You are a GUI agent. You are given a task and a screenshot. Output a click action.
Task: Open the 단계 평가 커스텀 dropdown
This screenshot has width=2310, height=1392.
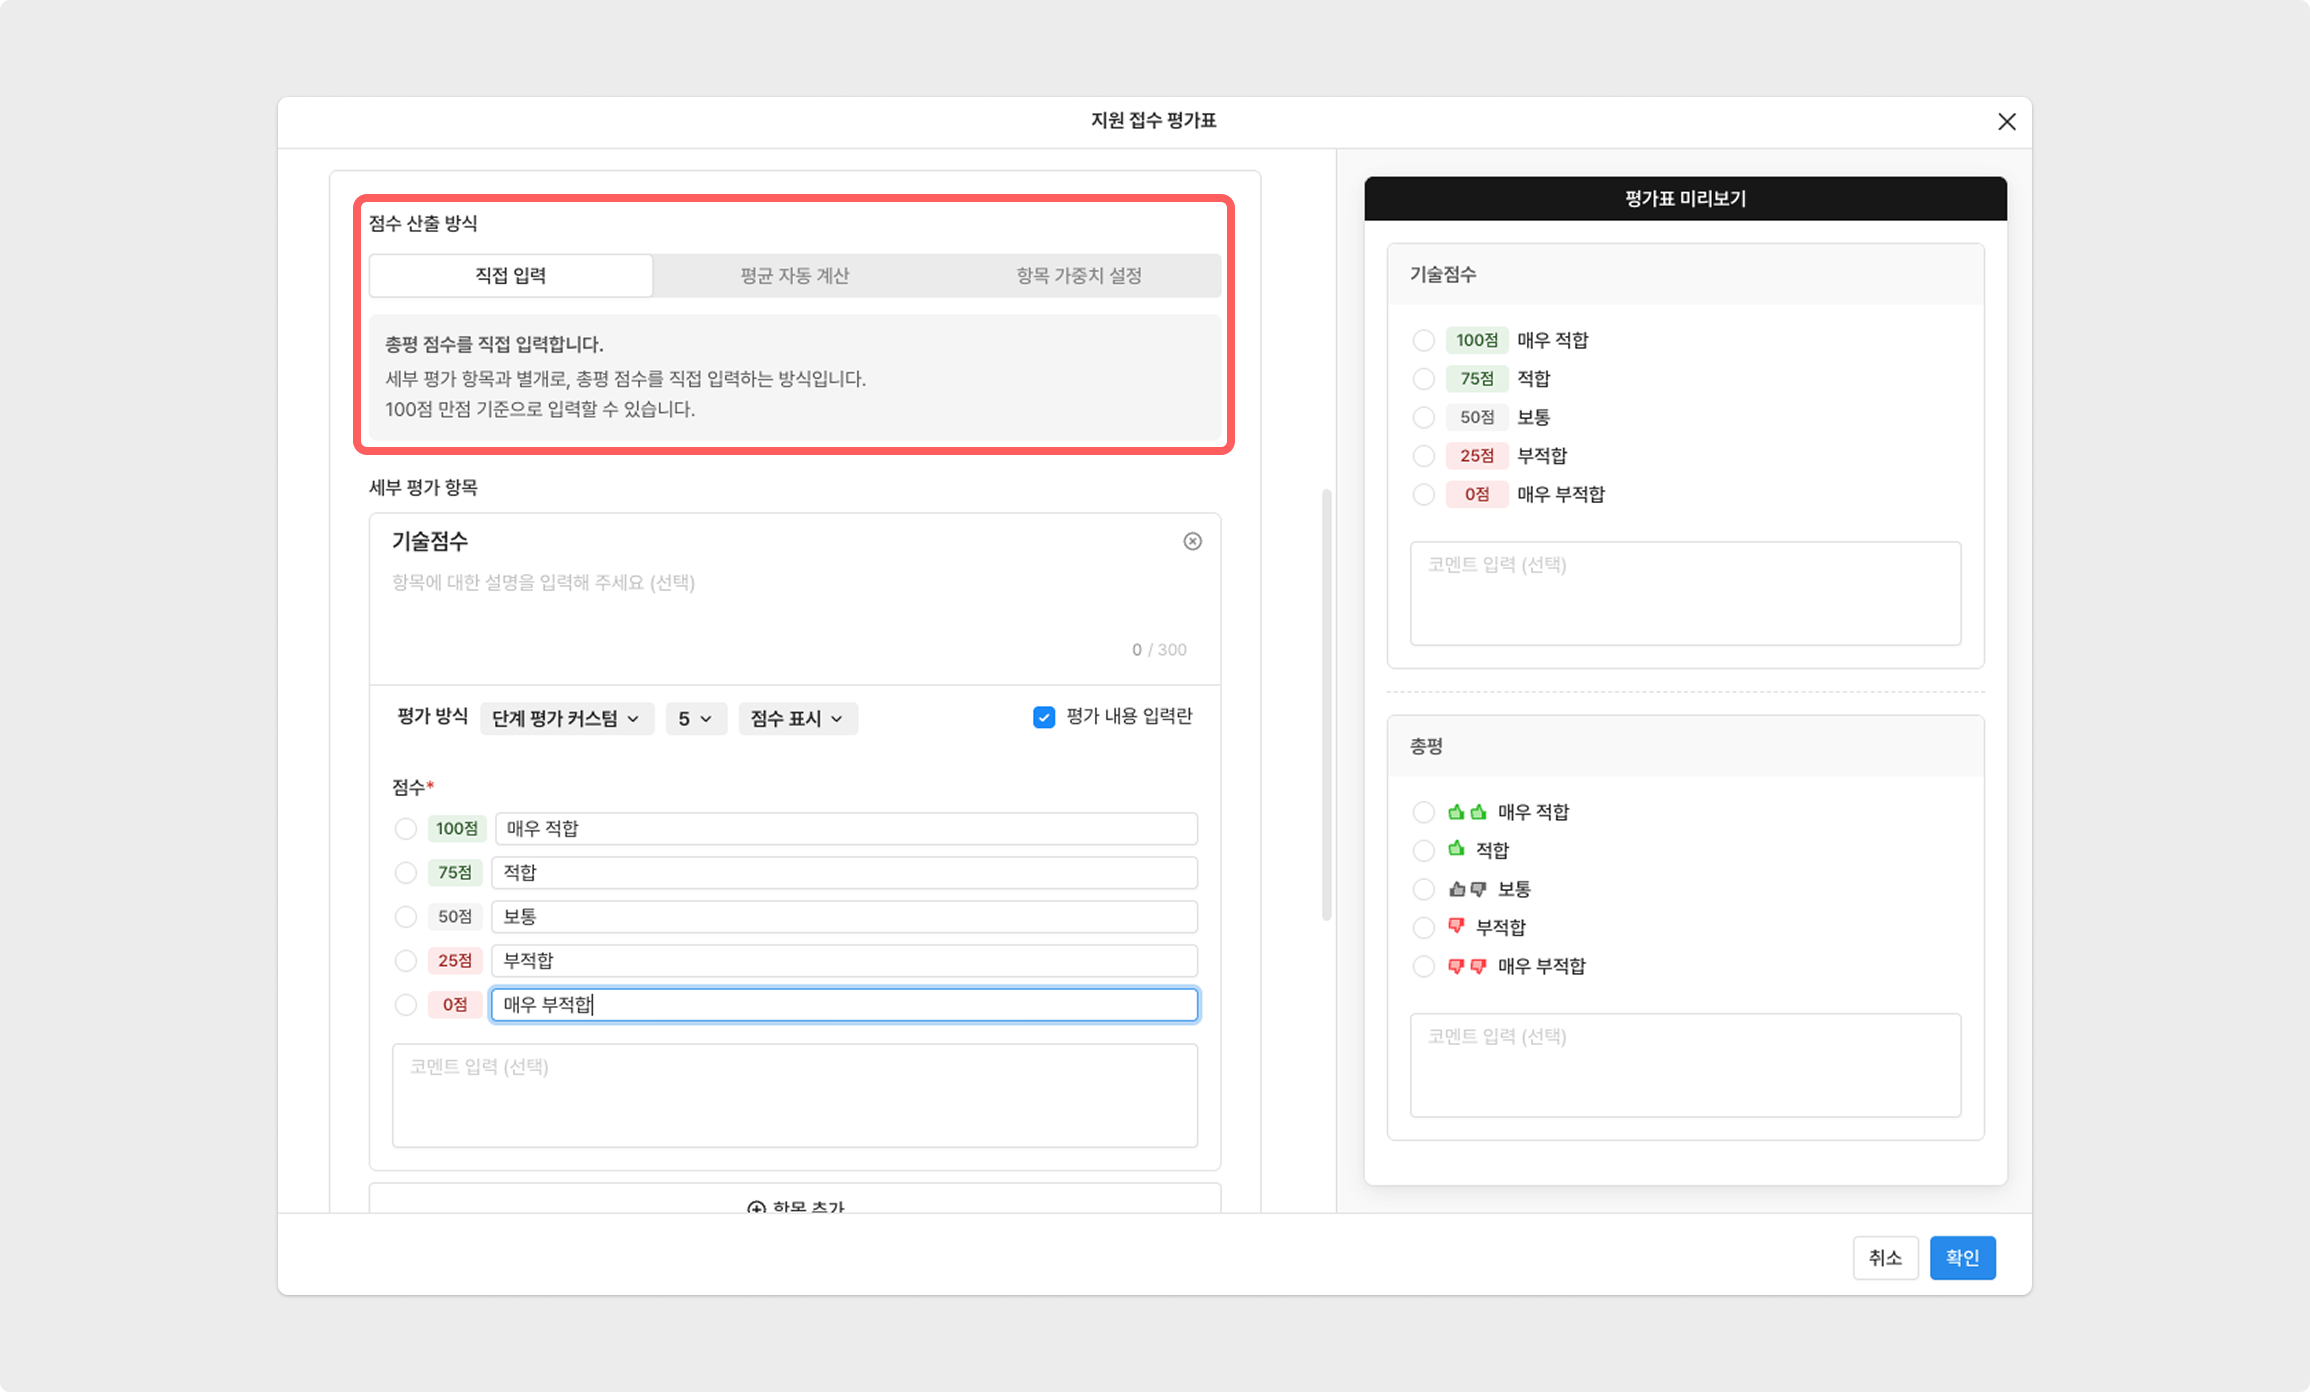(x=566, y=719)
